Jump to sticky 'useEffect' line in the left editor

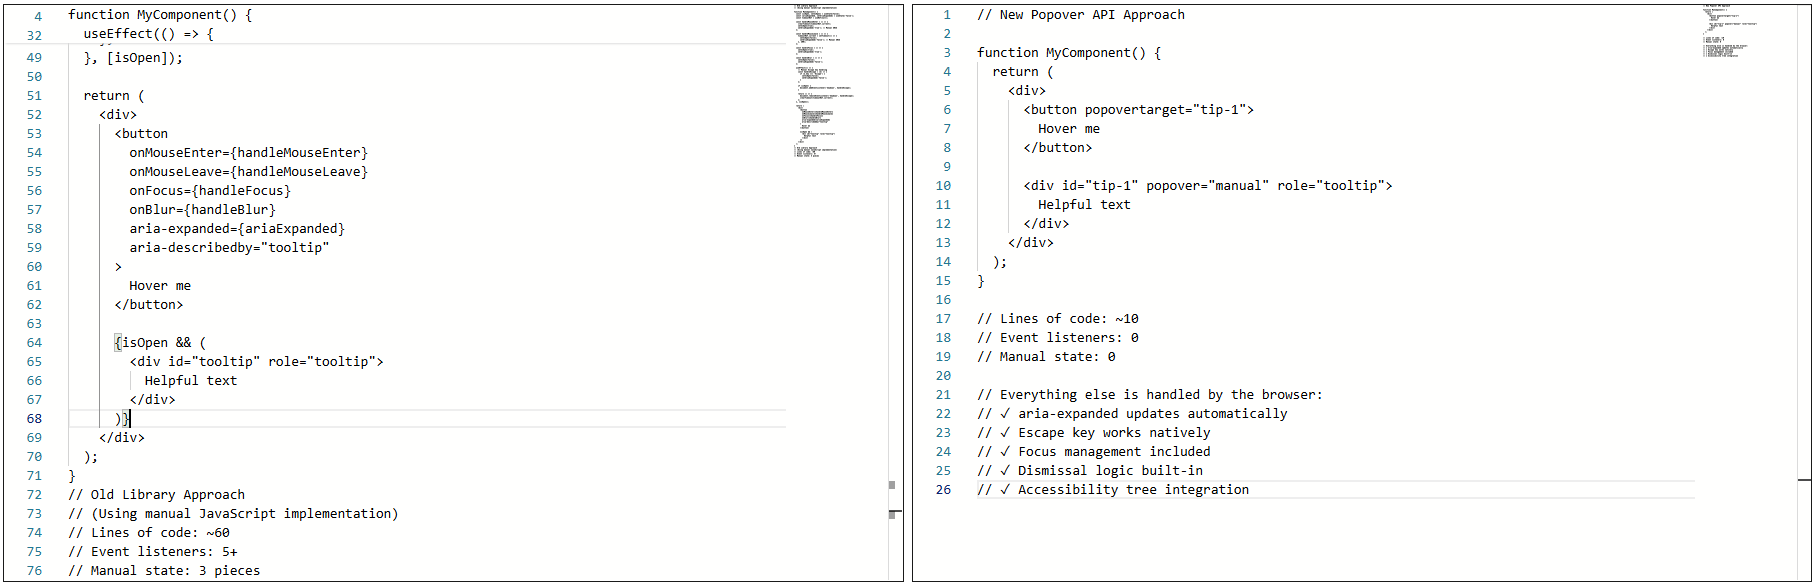pos(148,34)
